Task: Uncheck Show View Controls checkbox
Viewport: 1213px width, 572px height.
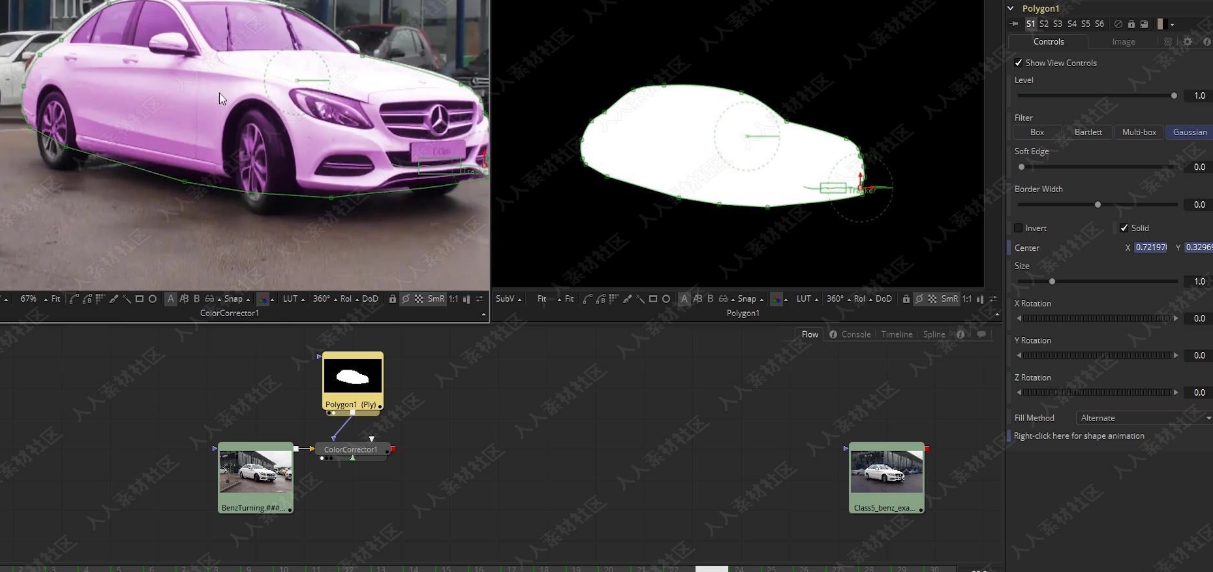Action: 1019,63
